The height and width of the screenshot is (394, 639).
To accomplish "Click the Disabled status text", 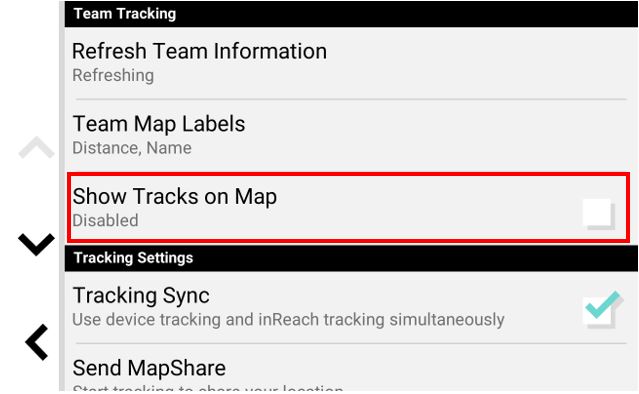I will coord(106,220).
